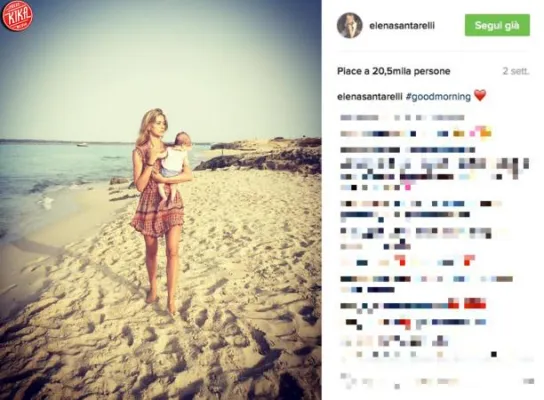Click the red heart emoji in the caption
The width and height of the screenshot is (544, 400).
click(x=480, y=95)
